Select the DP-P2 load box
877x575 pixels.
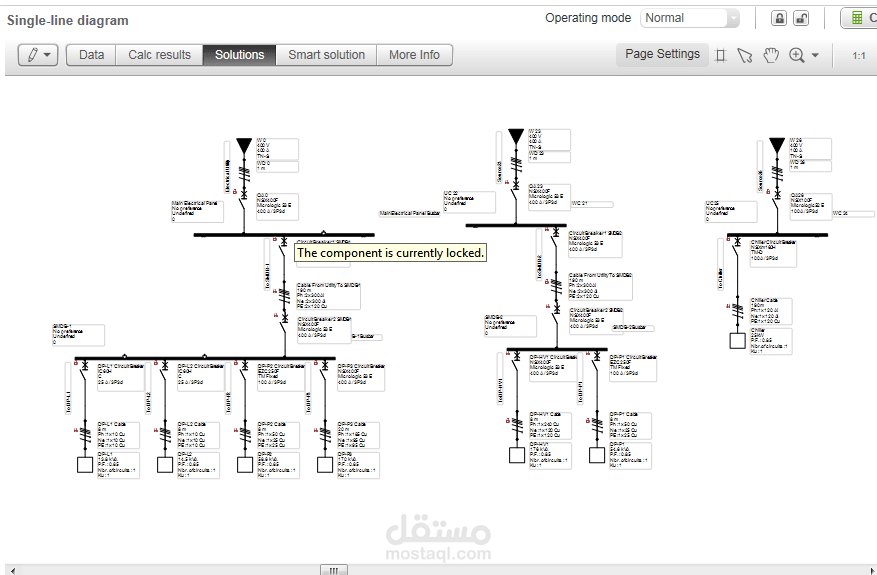tap(245, 465)
